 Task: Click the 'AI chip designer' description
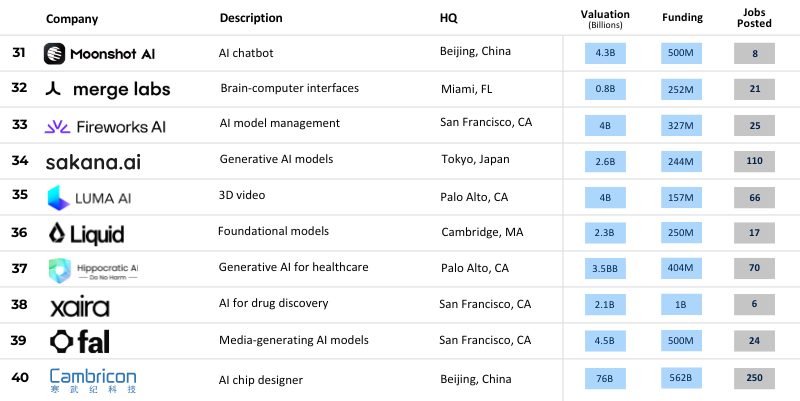pyautogui.click(x=261, y=379)
